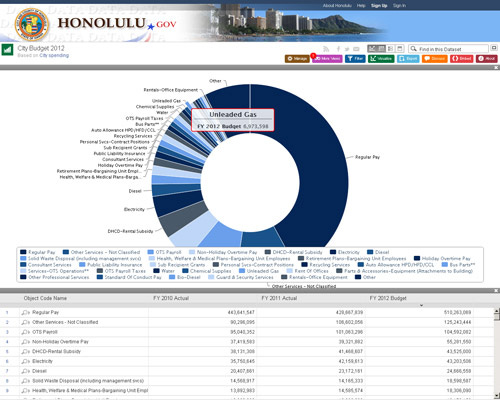500x400 pixels.
Task: Click the light blue Export button
Action: (408, 59)
